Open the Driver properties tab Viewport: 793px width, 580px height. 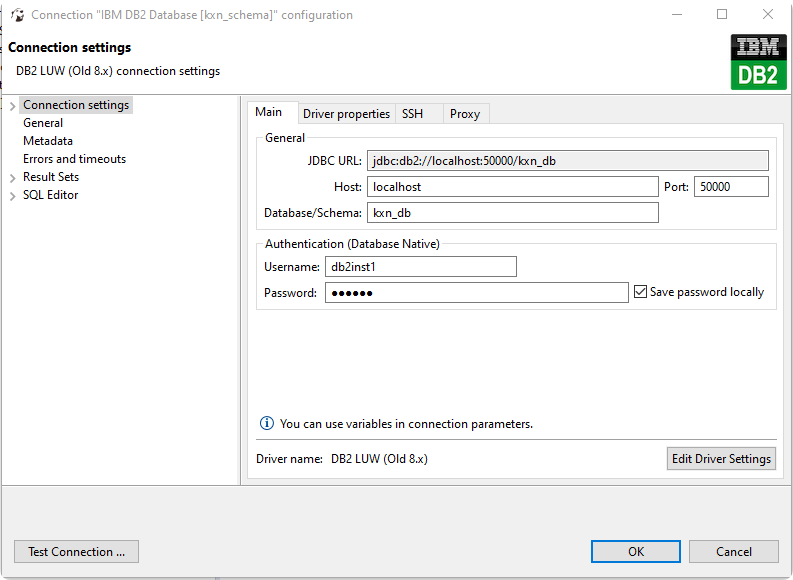(x=346, y=114)
